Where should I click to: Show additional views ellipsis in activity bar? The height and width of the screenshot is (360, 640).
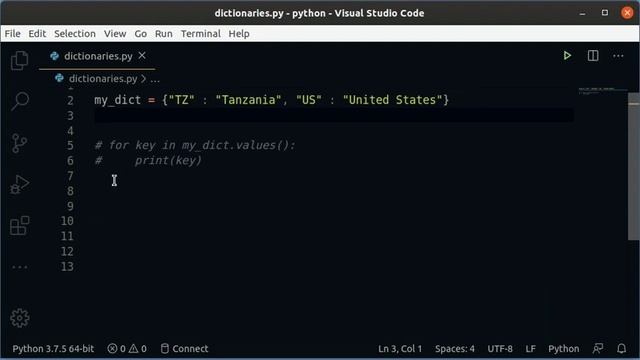click(20, 267)
